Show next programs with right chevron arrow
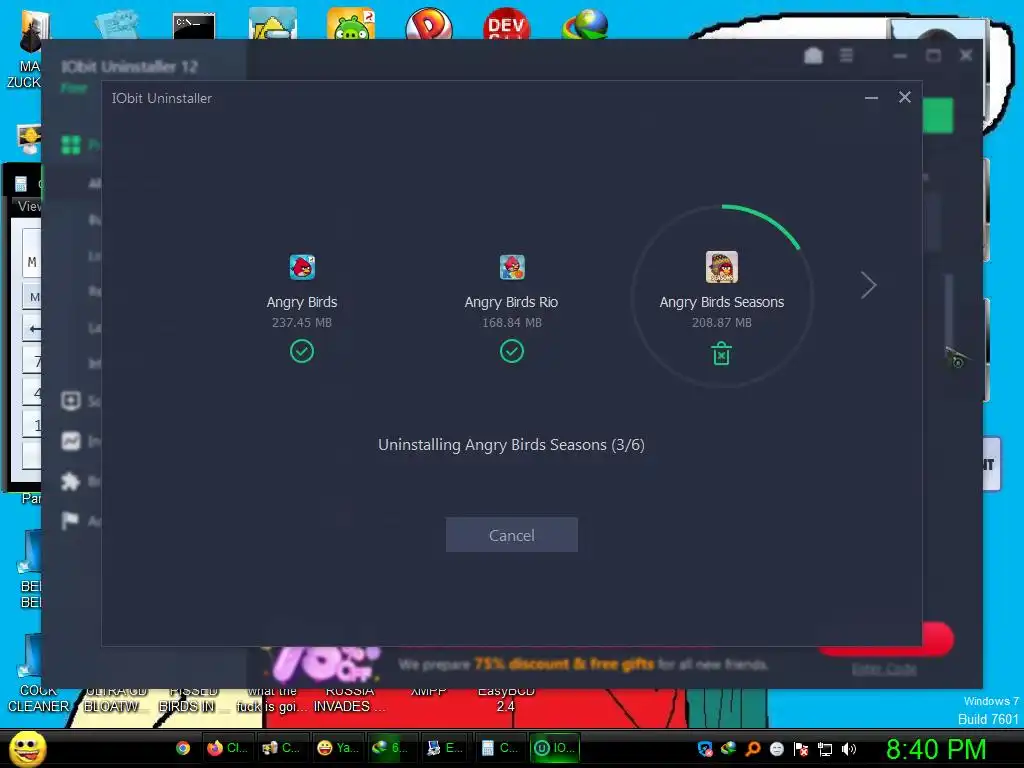This screenshot has height=768, width=1024. coord(868,285)
